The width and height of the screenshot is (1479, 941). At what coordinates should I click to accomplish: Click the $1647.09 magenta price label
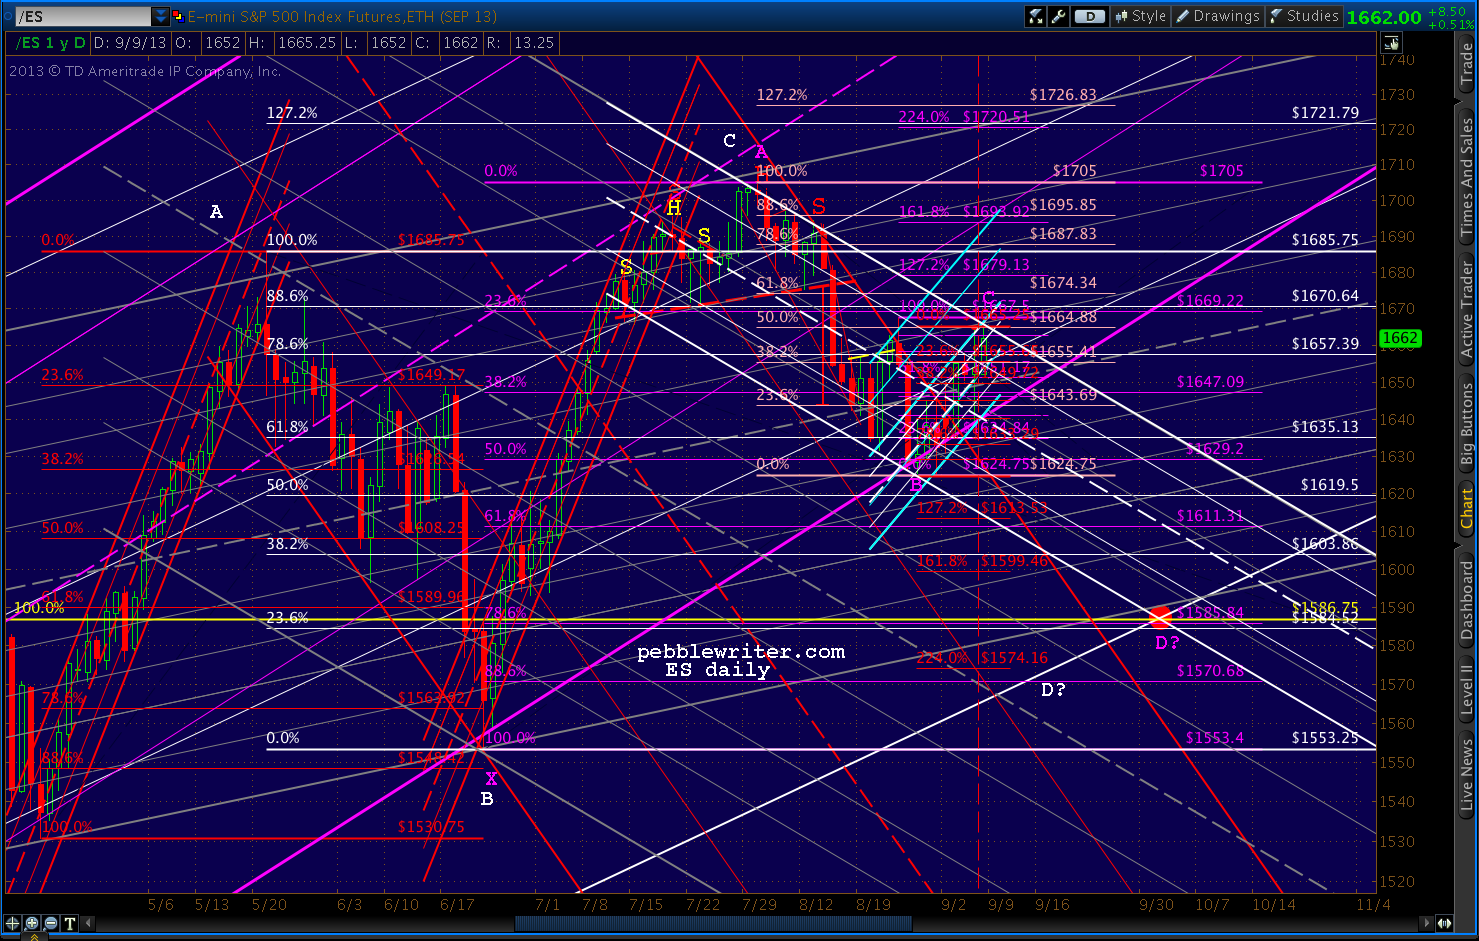click(1210, 382)
